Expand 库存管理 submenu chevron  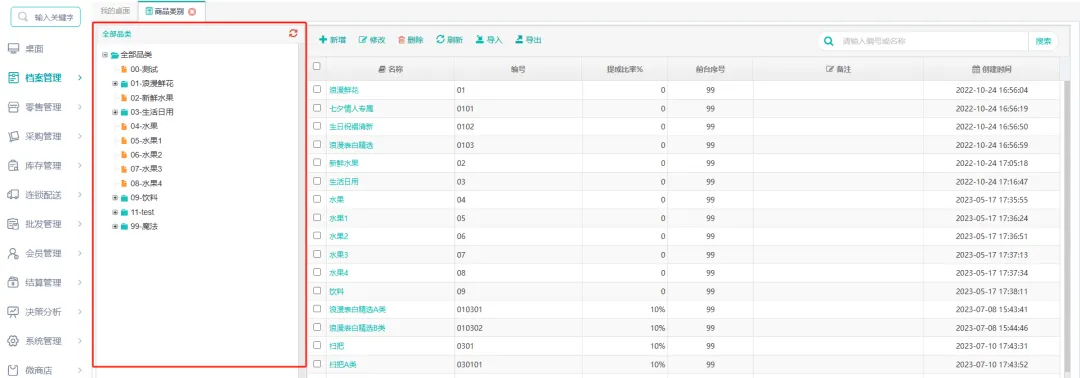(80, 166)
